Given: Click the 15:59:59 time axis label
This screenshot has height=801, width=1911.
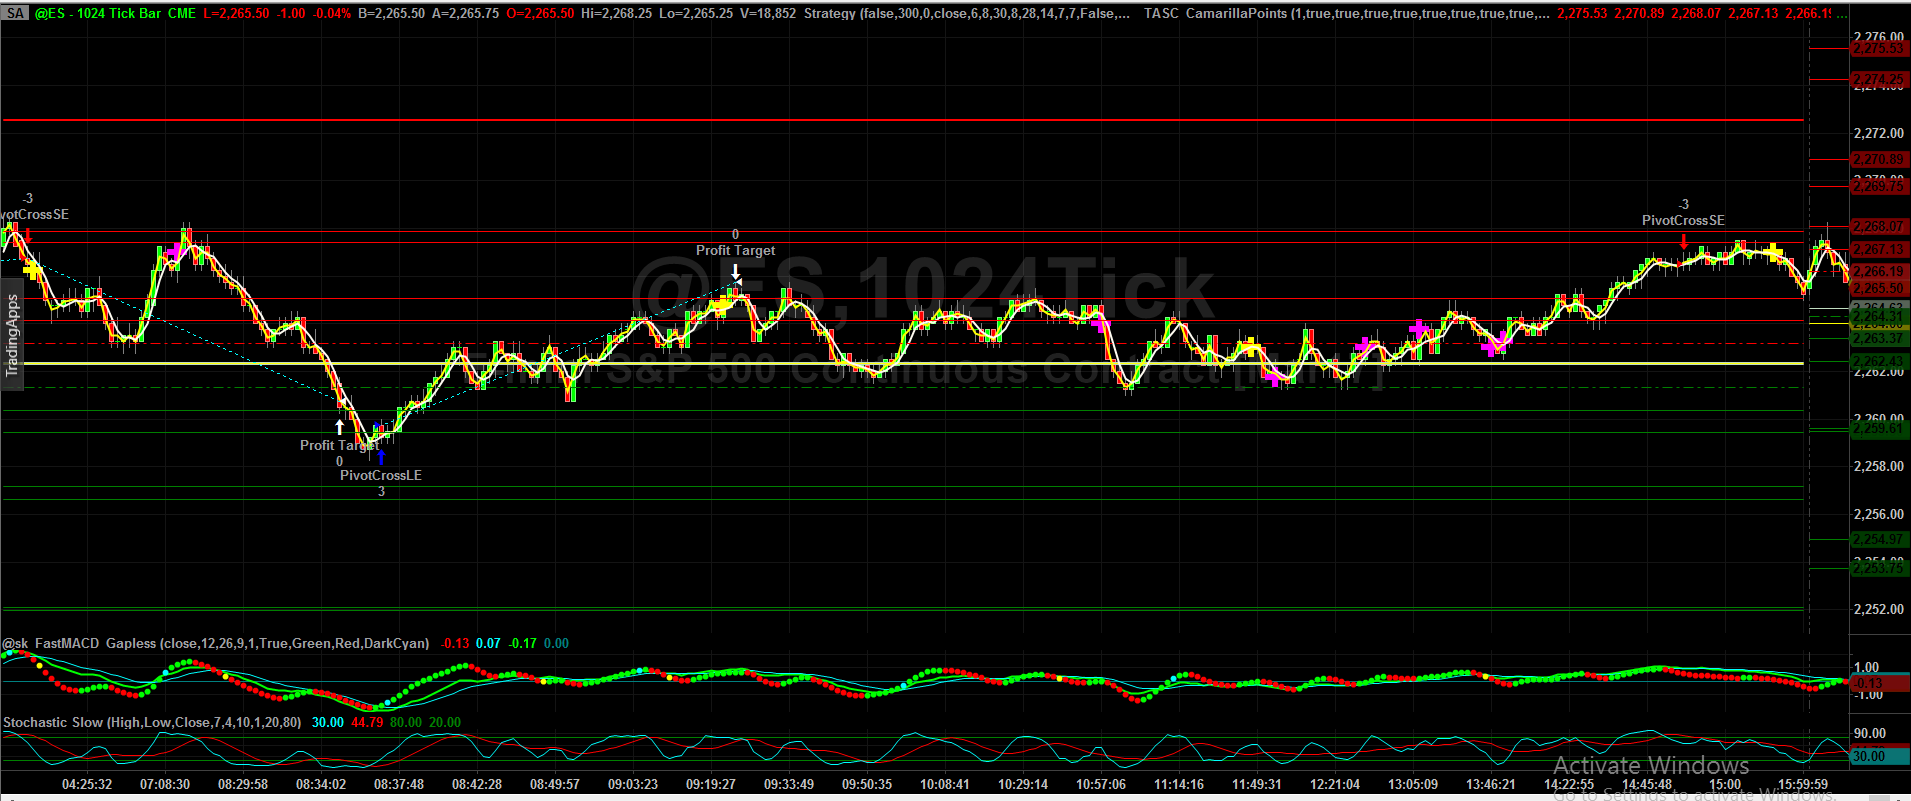Looking at the screenshot, I should [1803, 784].
